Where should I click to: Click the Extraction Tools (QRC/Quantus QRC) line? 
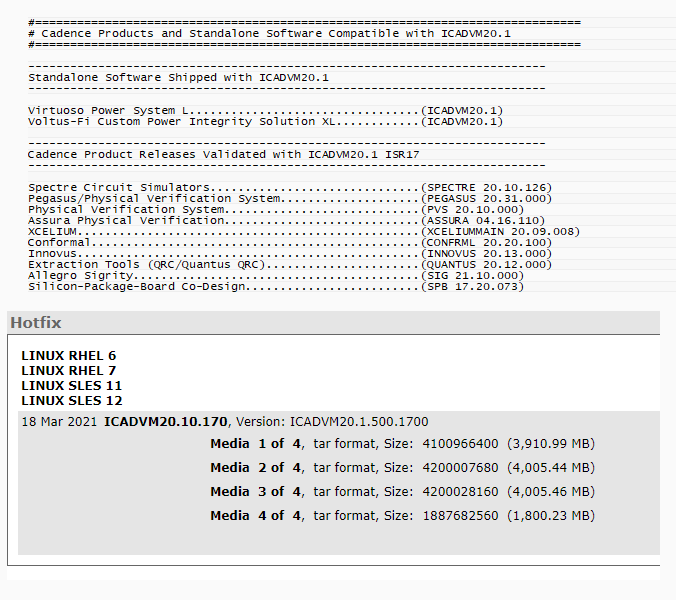point(290,265)
